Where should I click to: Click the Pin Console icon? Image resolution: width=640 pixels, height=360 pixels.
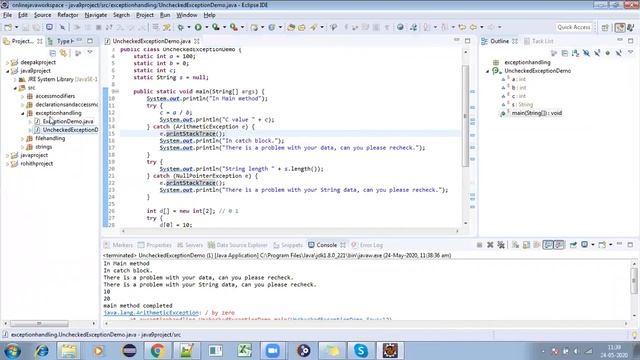coord(573,245)
